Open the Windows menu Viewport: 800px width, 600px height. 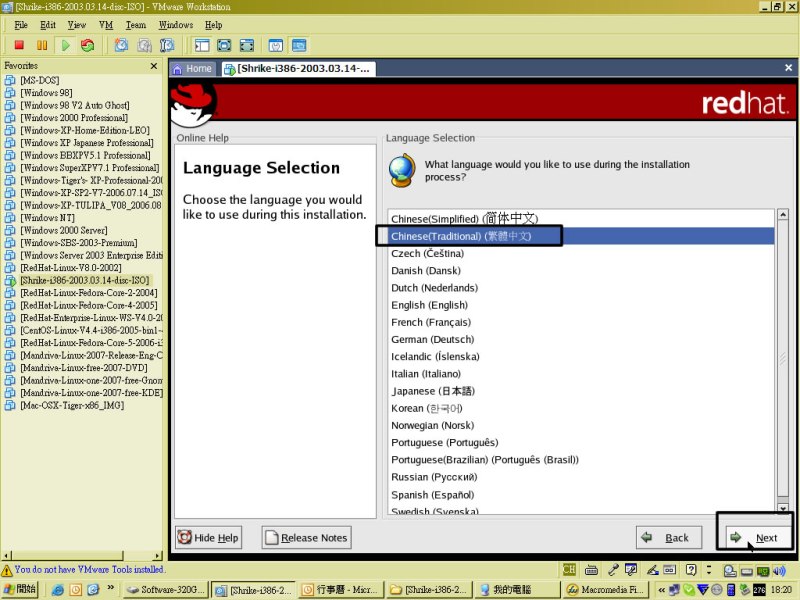point(176,25)
